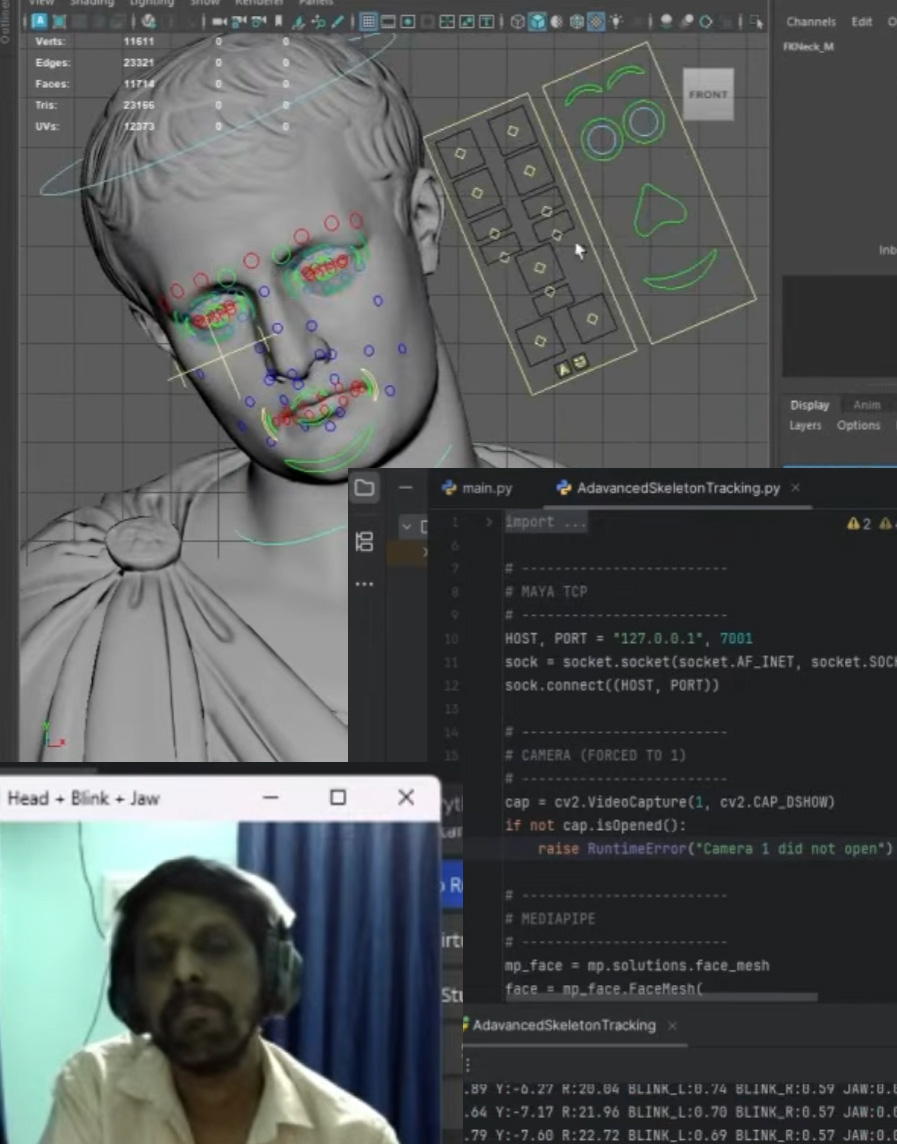The width and height of the screenshot is (897, 1144).
Task: Open the run console vertical dots menu
Action: [x=468, y=1065]
